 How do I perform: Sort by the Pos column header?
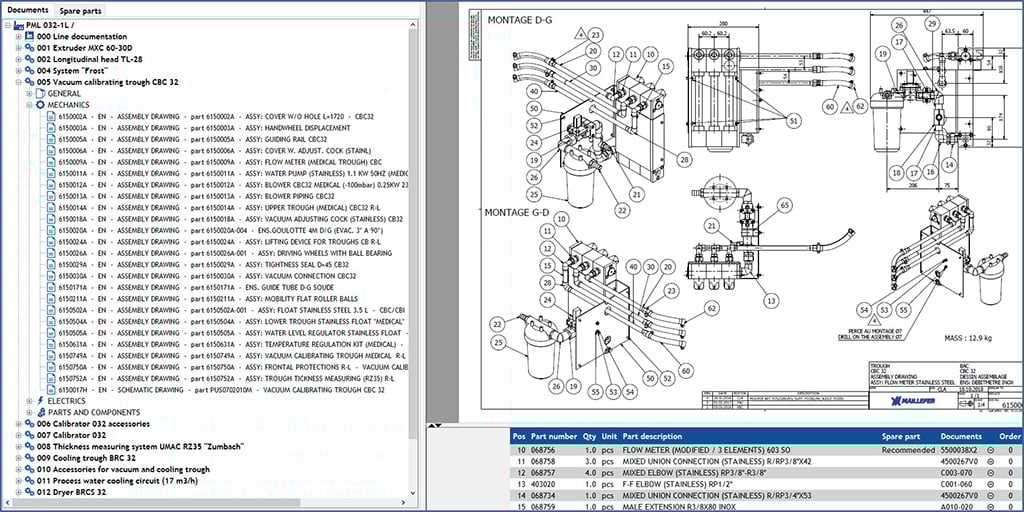coord(519,436)
